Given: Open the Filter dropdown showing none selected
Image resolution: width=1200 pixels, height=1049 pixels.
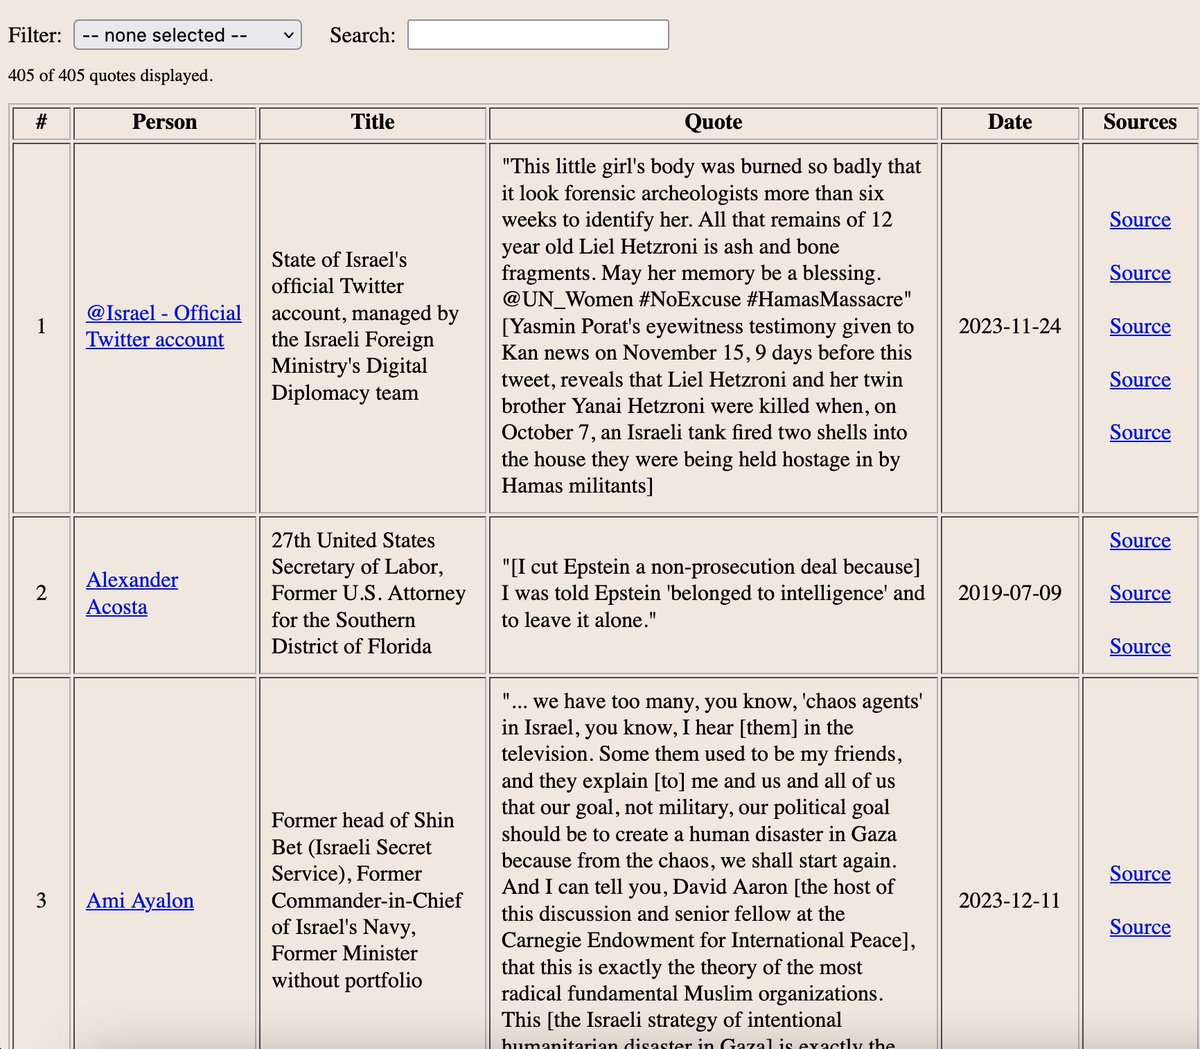Looking at the screenshot, I should coord(188,35).
